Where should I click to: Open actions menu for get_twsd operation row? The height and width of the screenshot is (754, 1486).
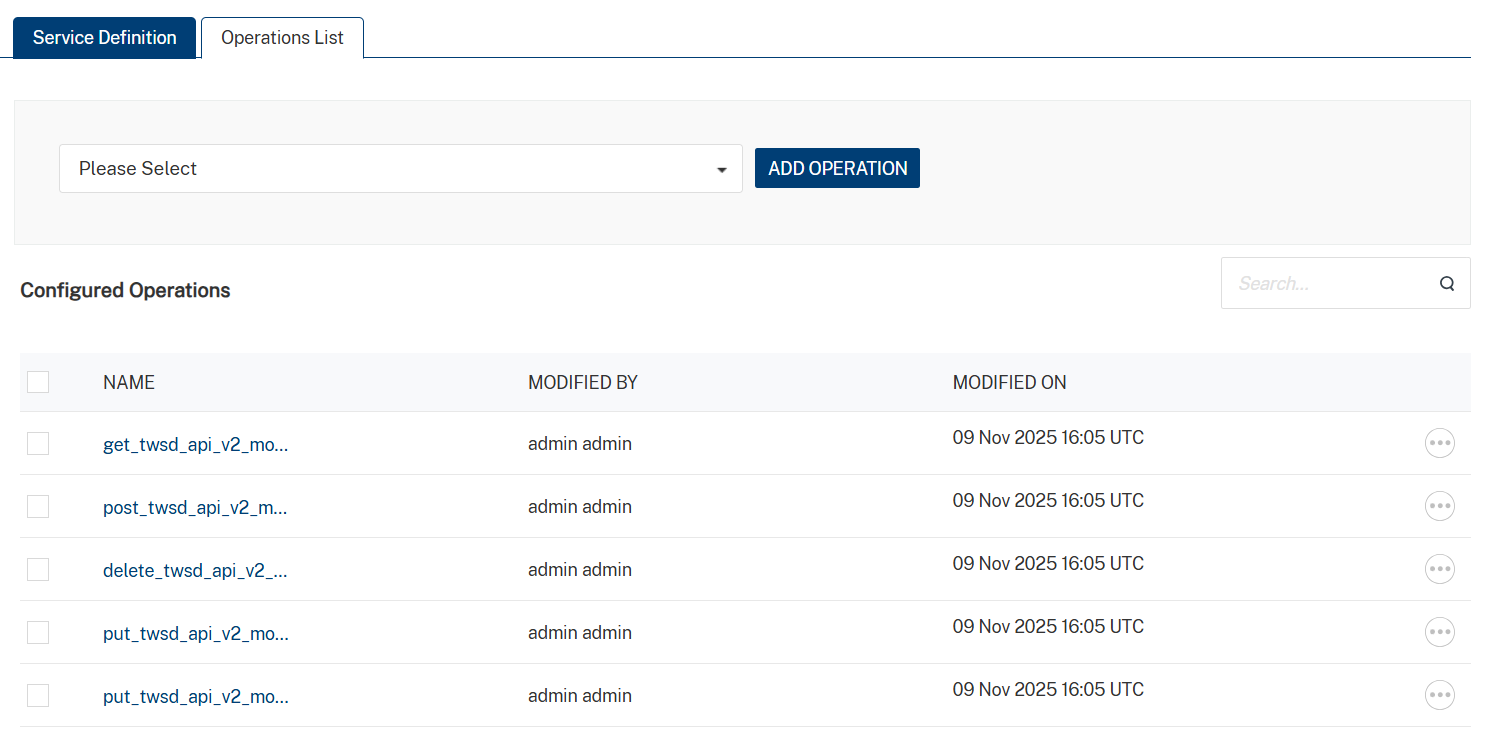pyautogui.click(x=1439, y=443)
